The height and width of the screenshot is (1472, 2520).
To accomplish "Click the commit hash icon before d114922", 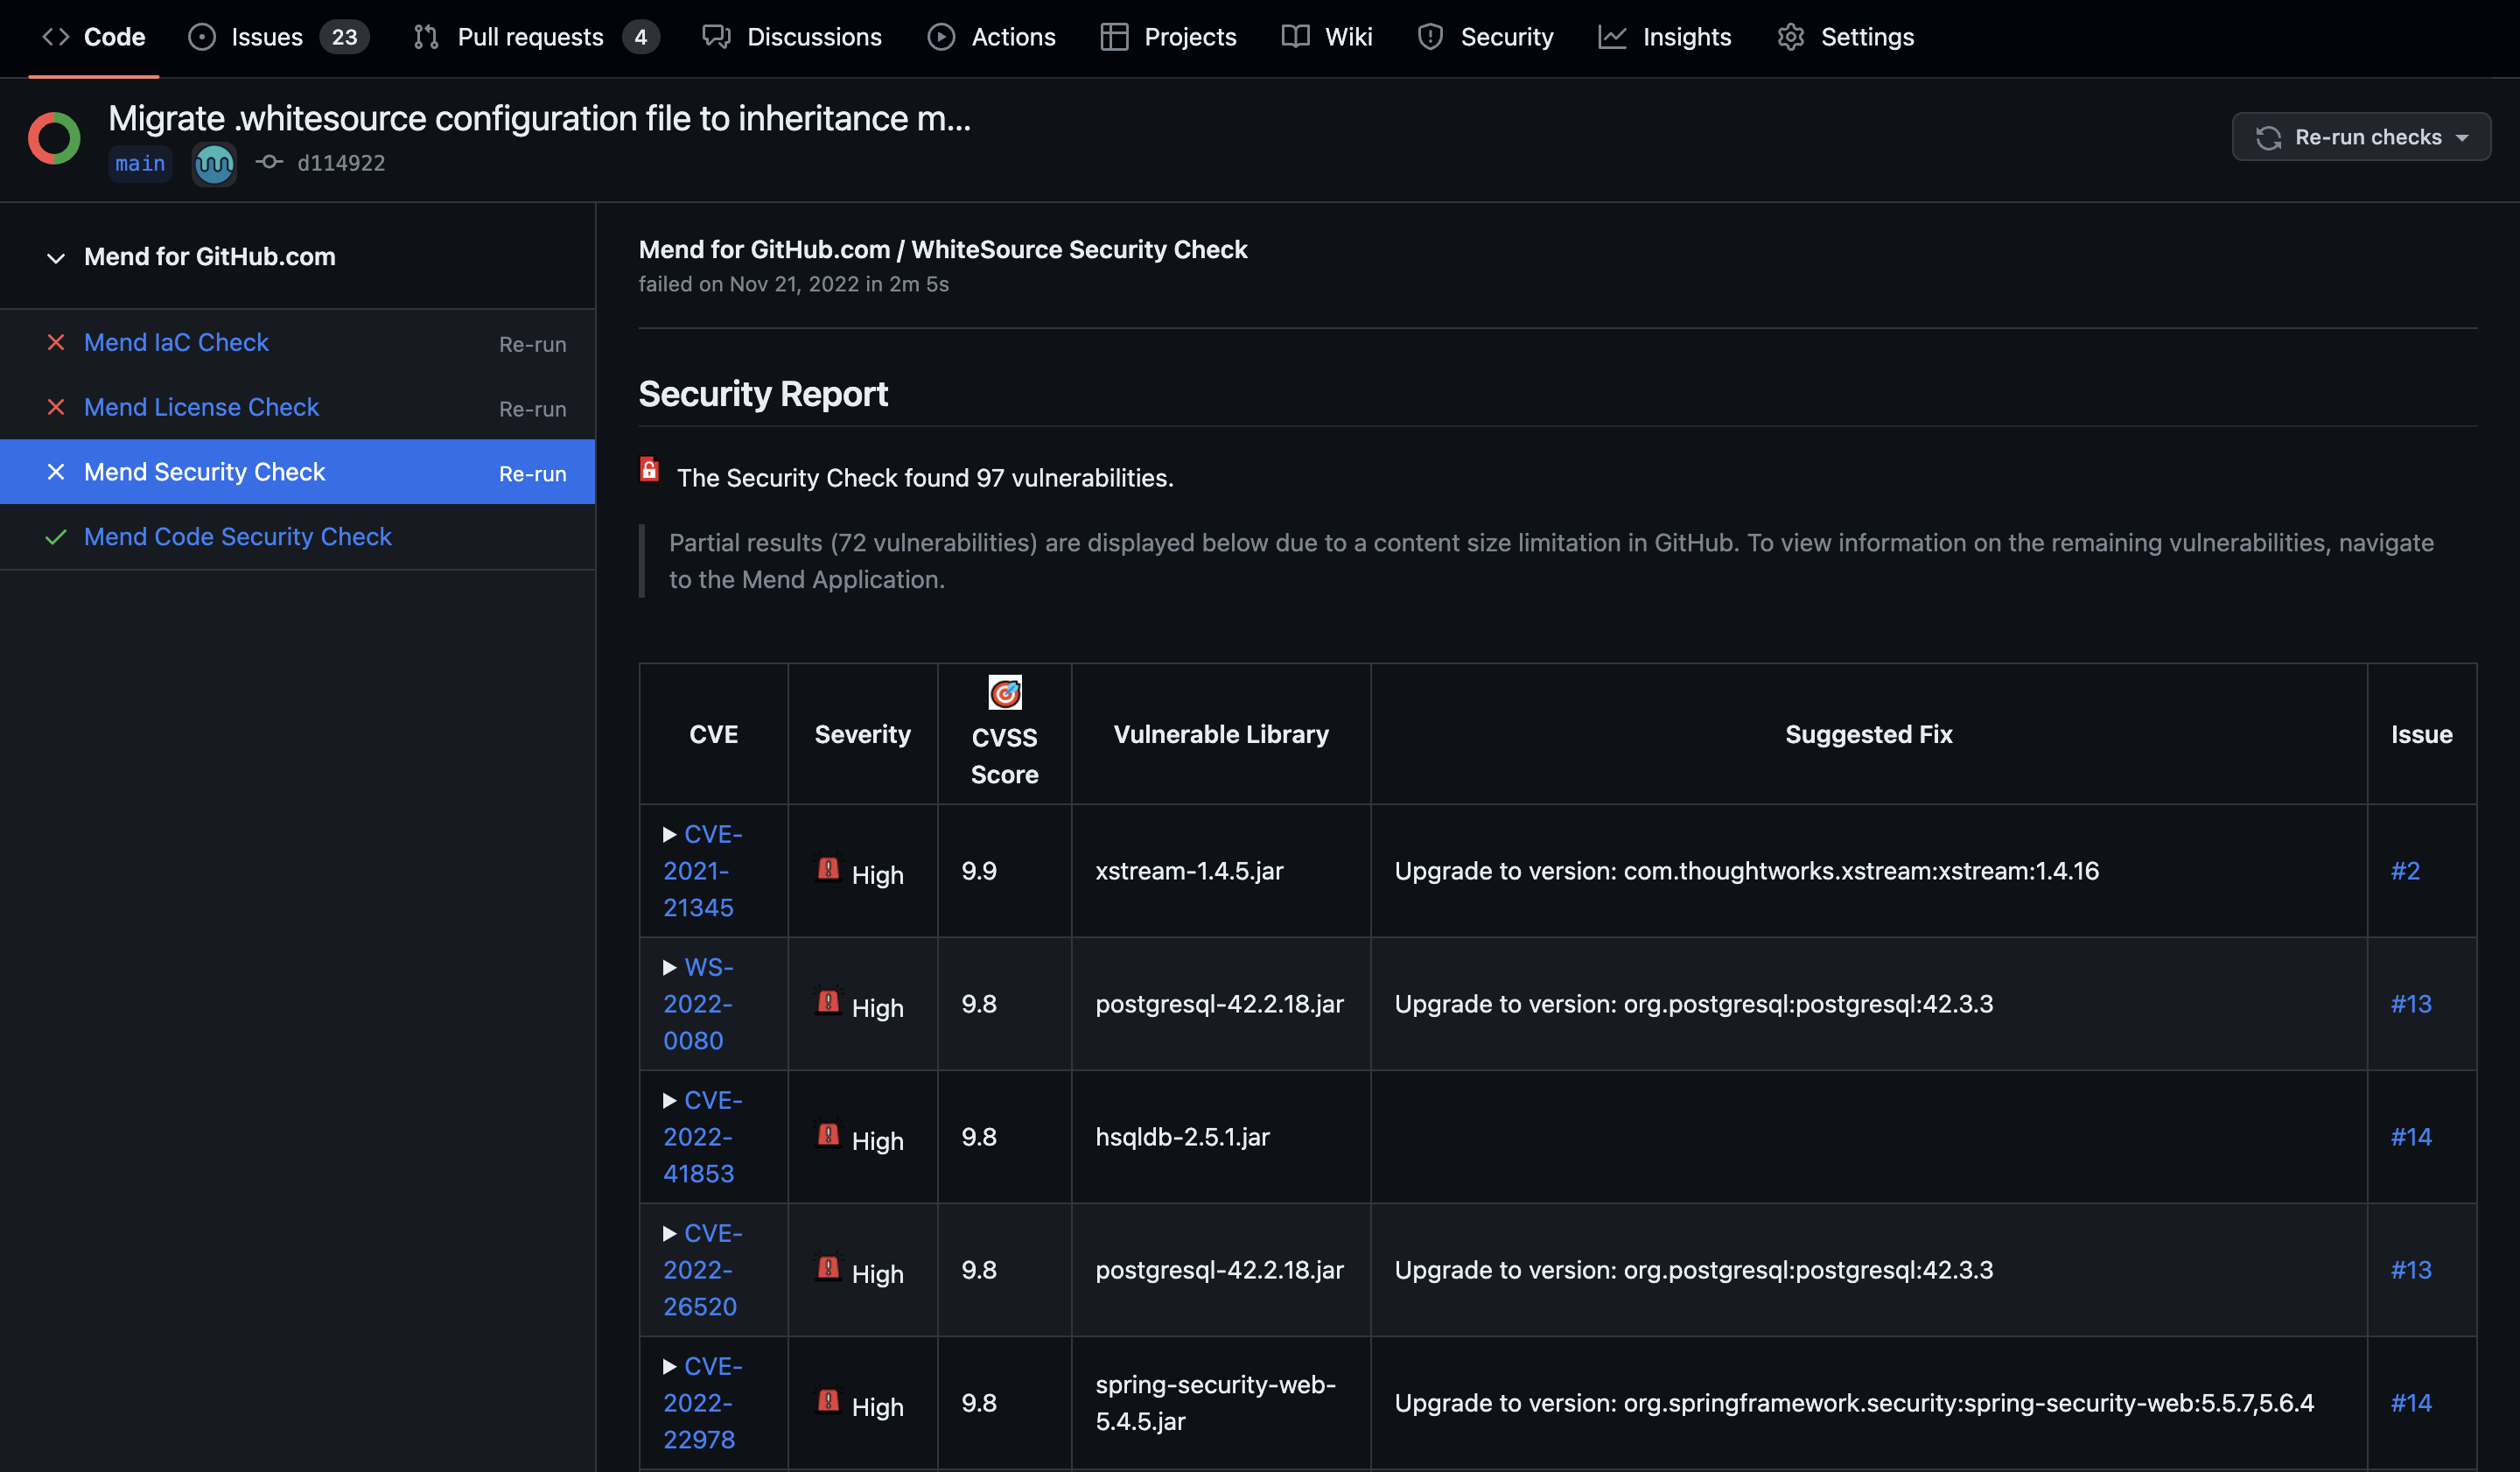I will (268, 162).
